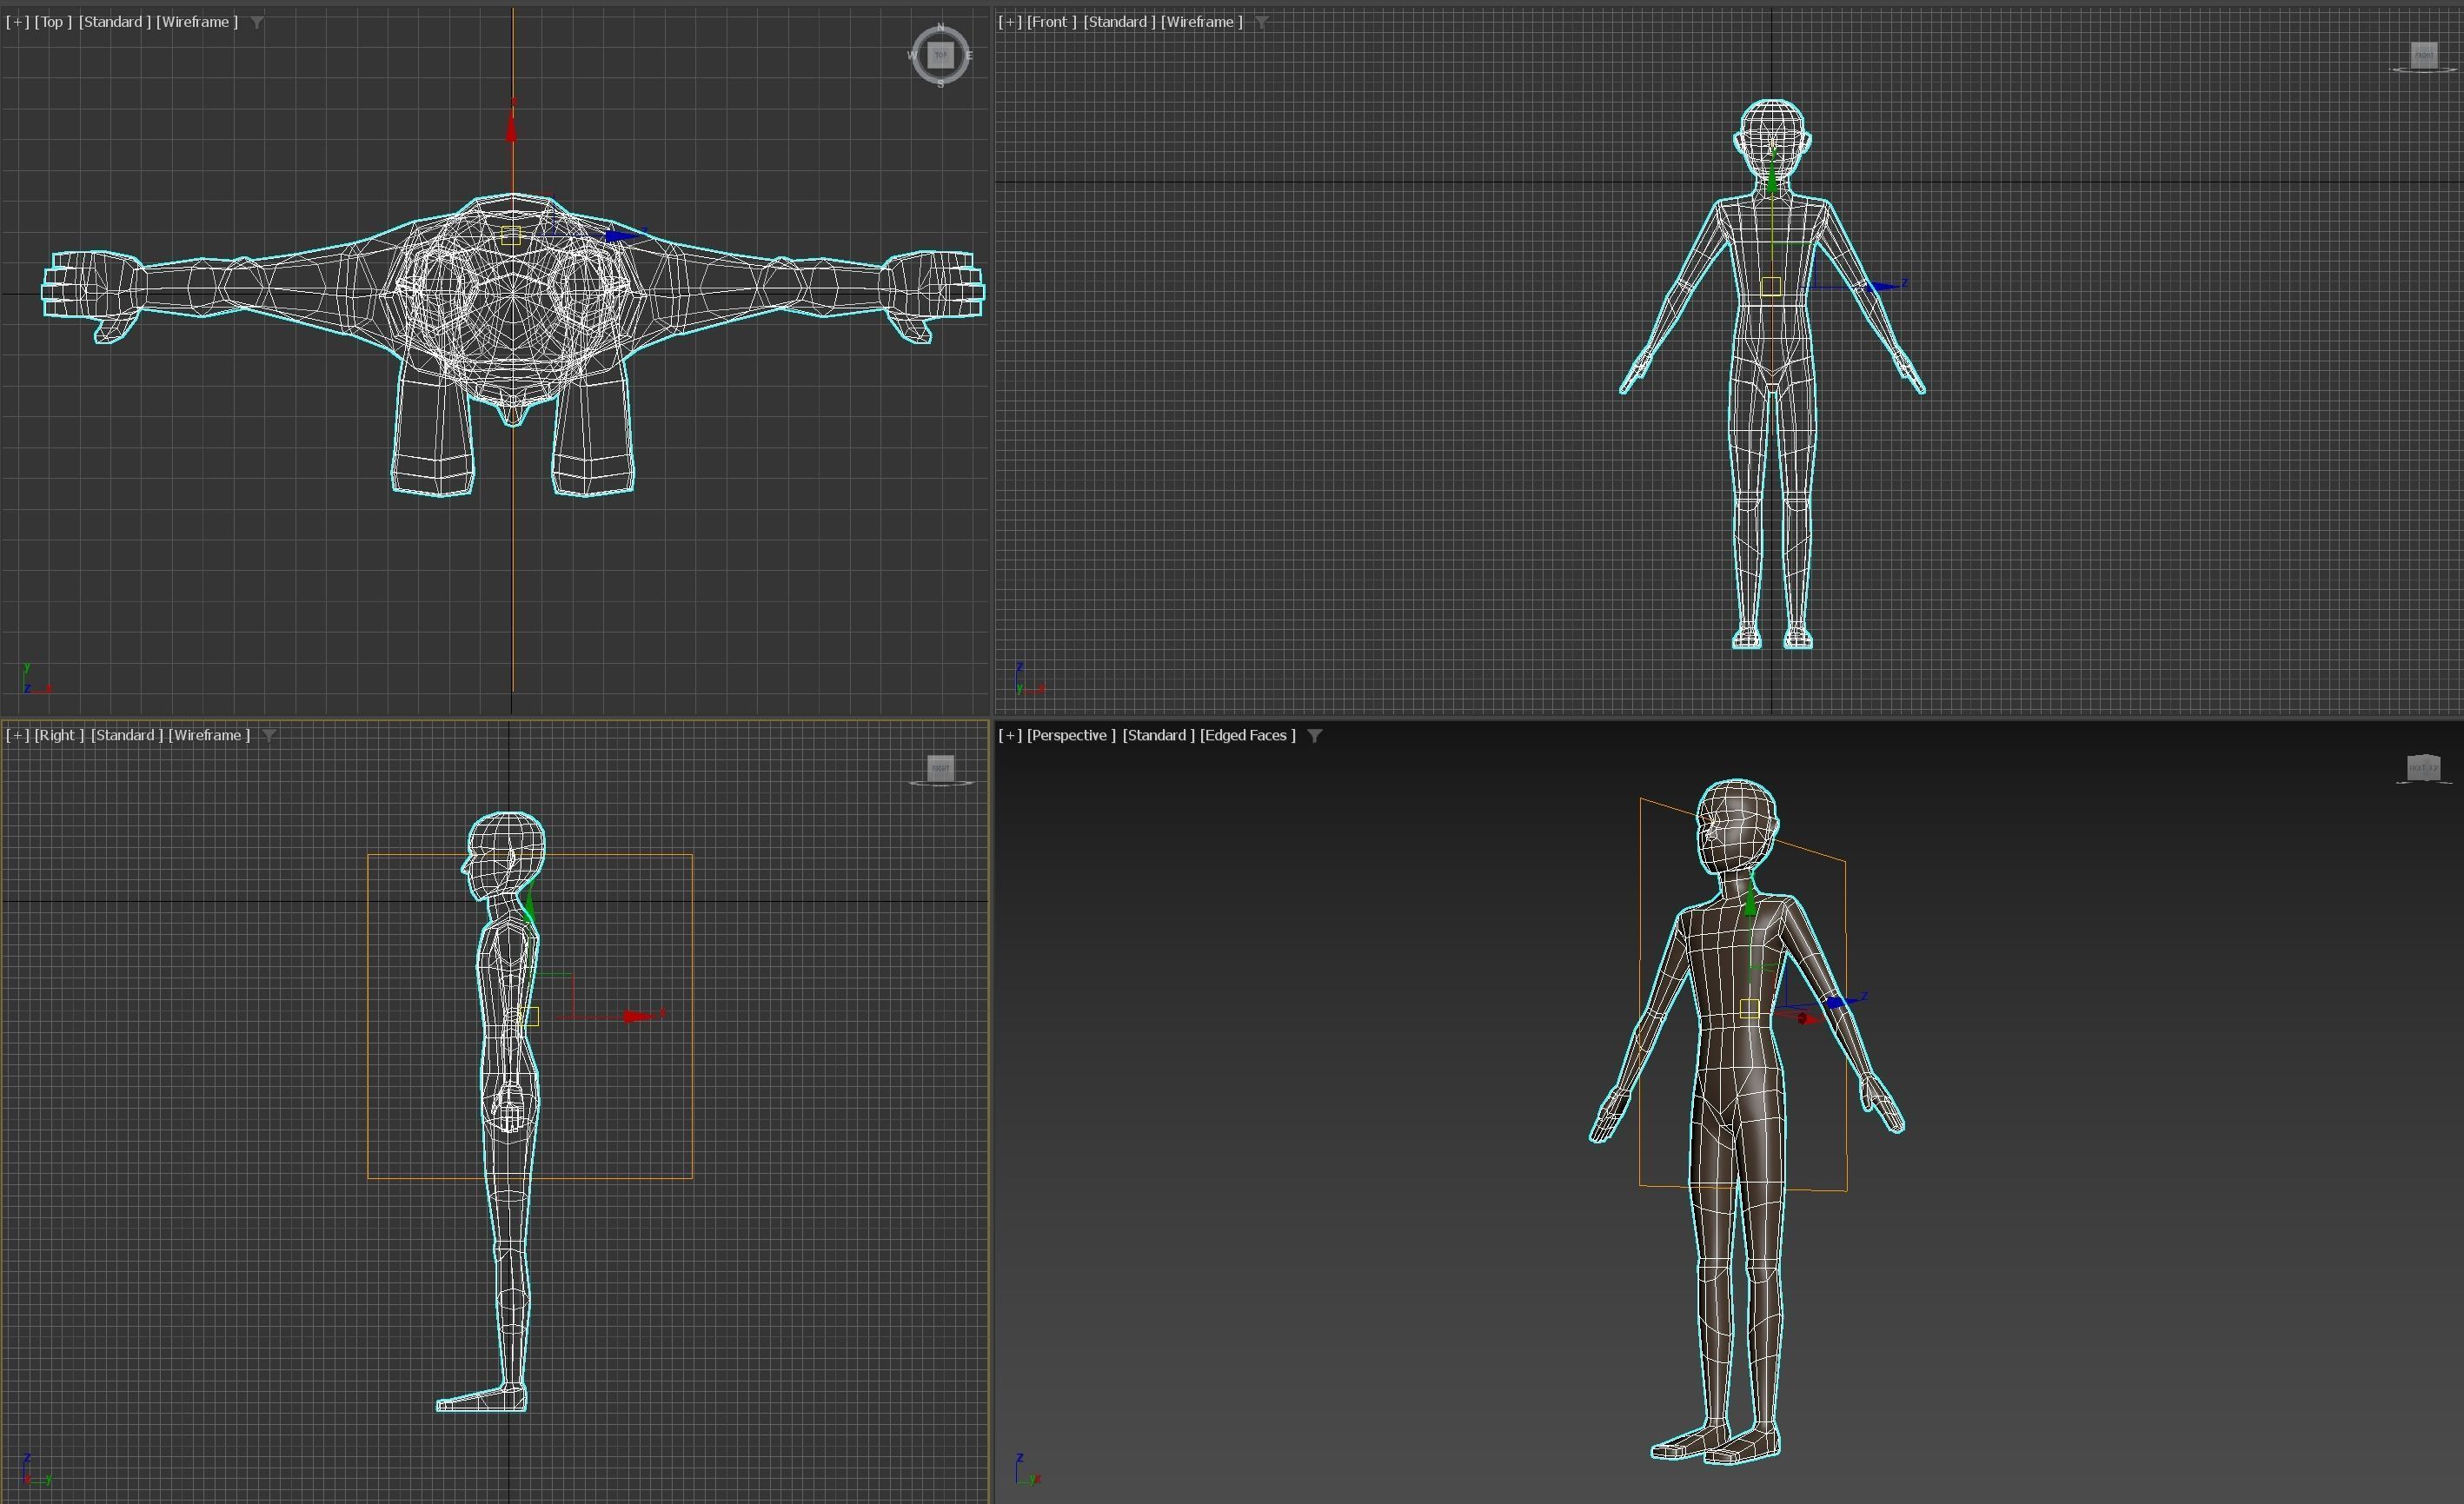Open the [Perspective] point-of-view label menu
2464x1504 pixels.
(x=1072, y=735)
